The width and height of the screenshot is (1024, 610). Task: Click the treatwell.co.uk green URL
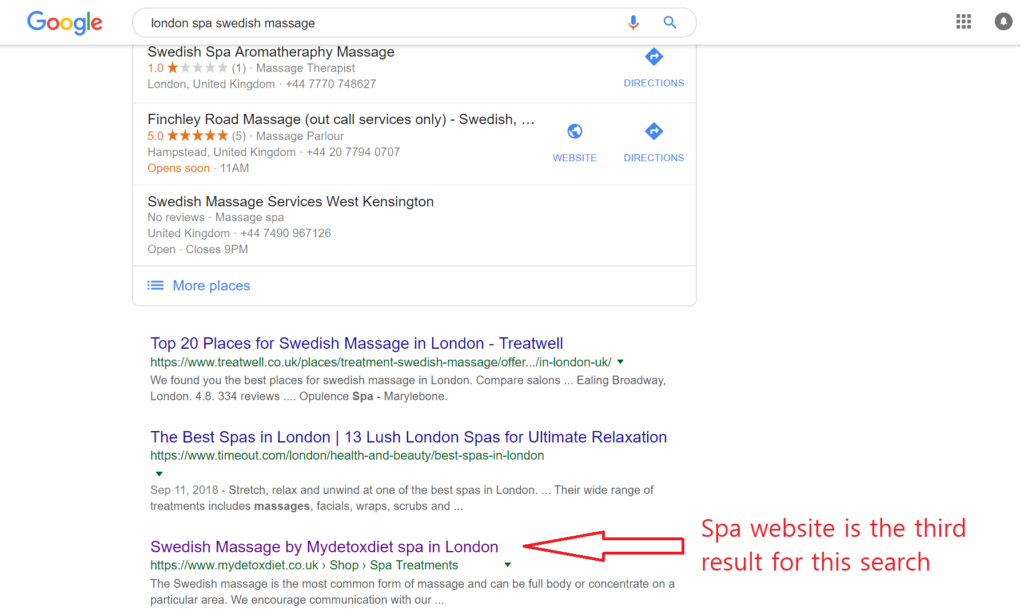(381, 362)
